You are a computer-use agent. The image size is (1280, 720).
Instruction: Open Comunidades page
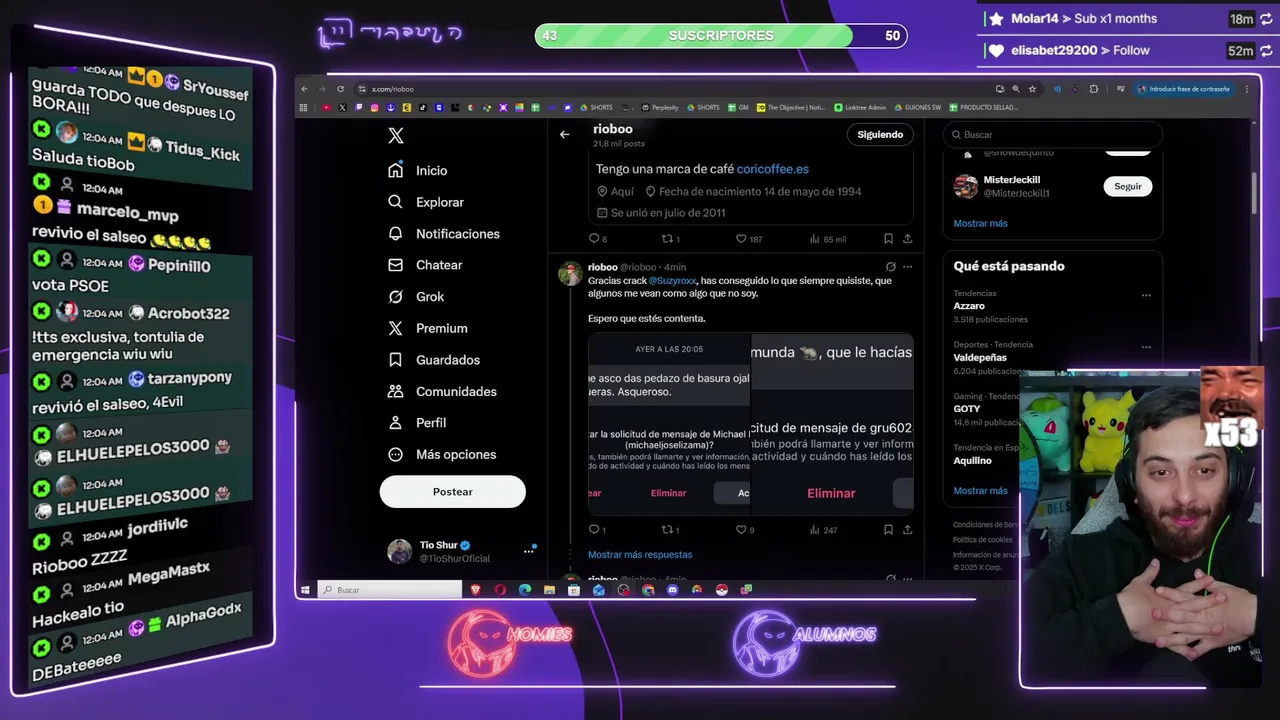442,391
